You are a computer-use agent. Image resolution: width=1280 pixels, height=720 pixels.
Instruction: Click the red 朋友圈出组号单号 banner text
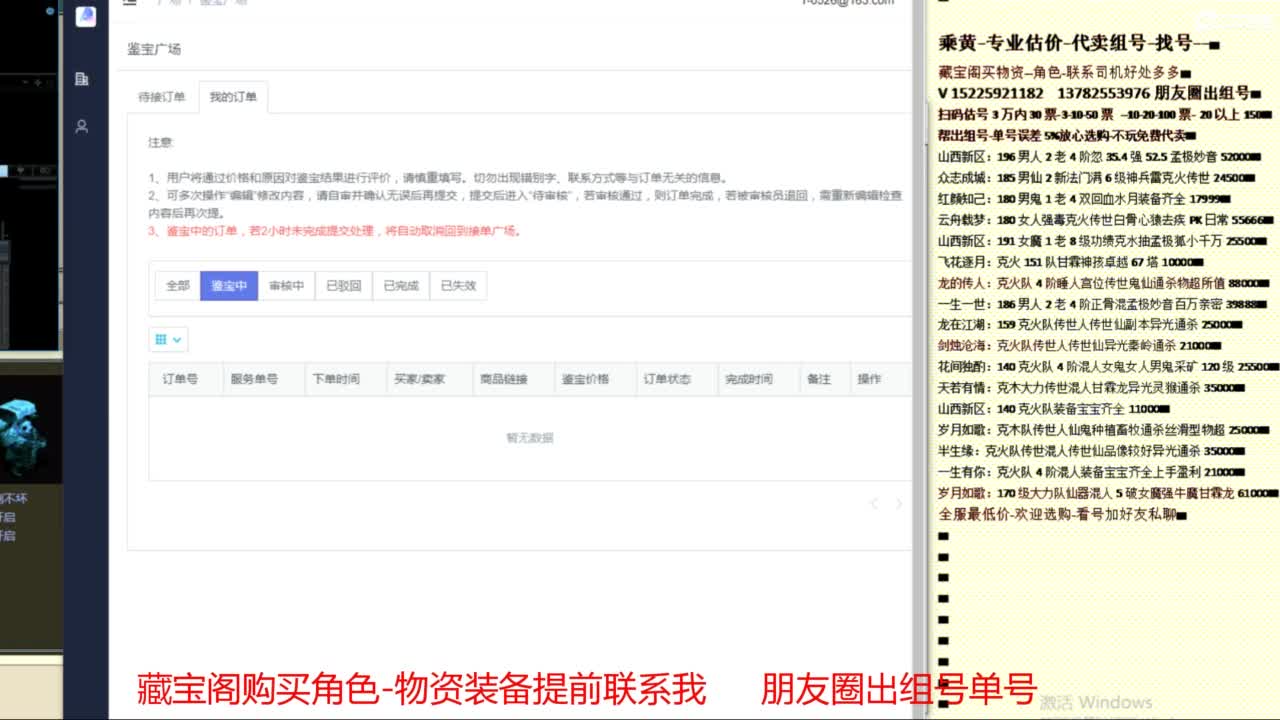pyautogui.click(x=898, y=689)
